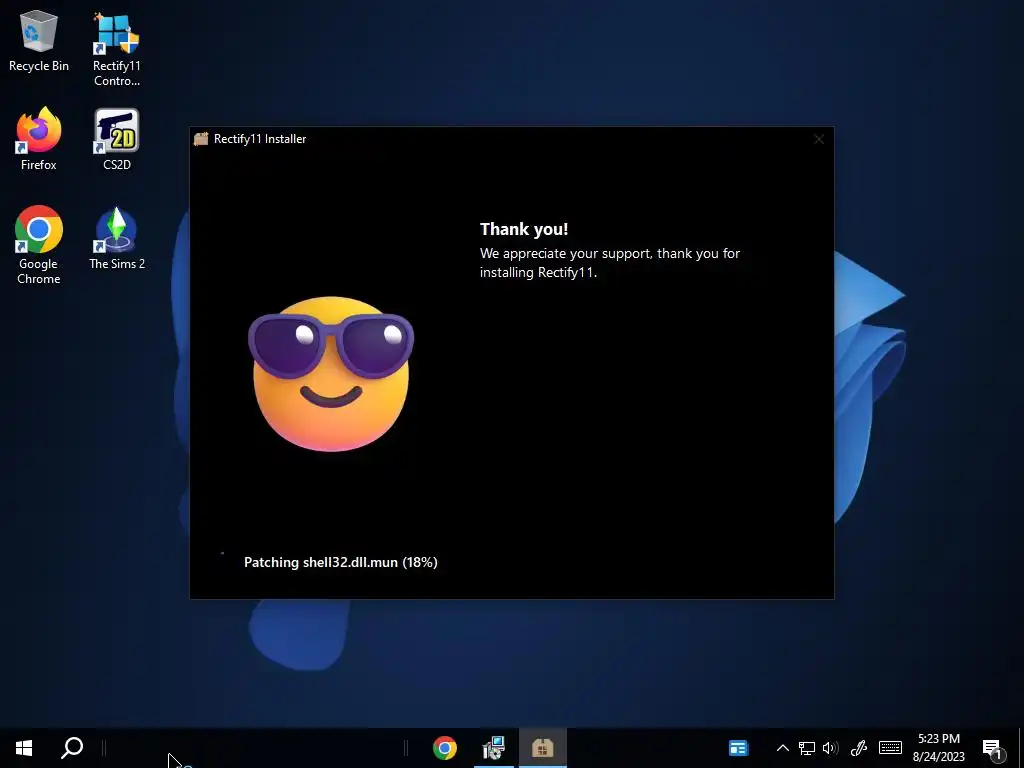Screen dimensions: 1024x768
Task: Open Chrome from the taskbar
Action: [x=445, y=748]
